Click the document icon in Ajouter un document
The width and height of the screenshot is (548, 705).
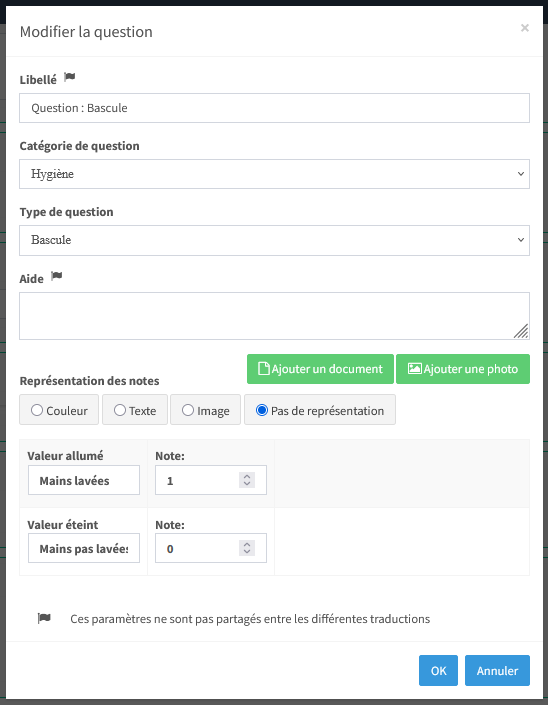click(x=264, y=369)
